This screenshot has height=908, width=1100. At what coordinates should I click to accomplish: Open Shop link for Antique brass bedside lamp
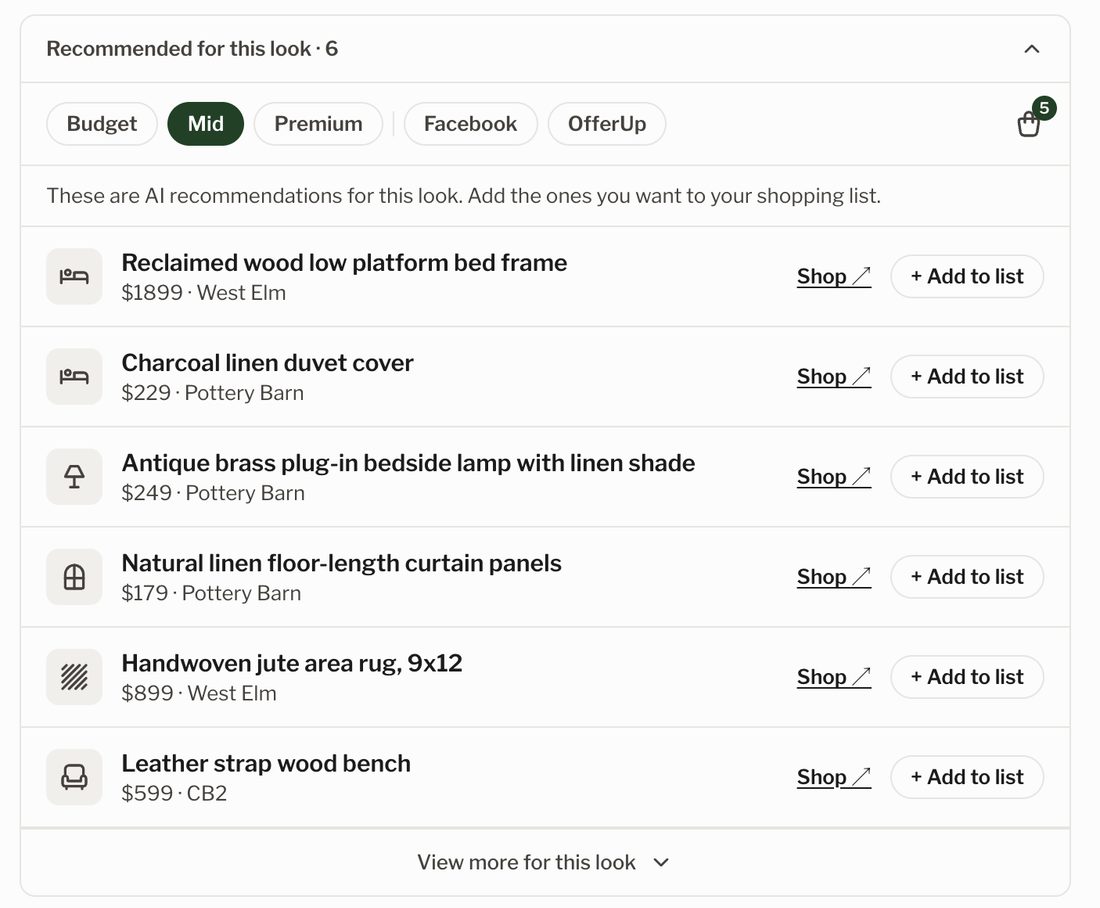[x=834, y=477]
